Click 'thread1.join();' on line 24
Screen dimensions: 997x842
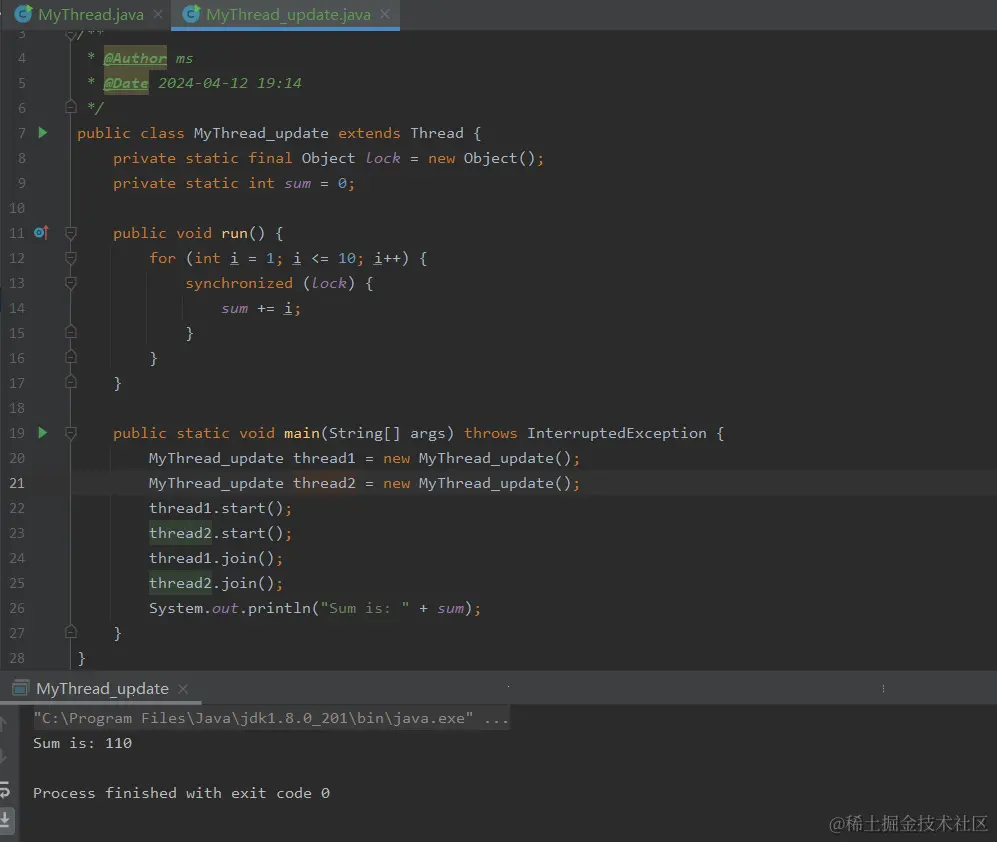click(x=216, y=558)
